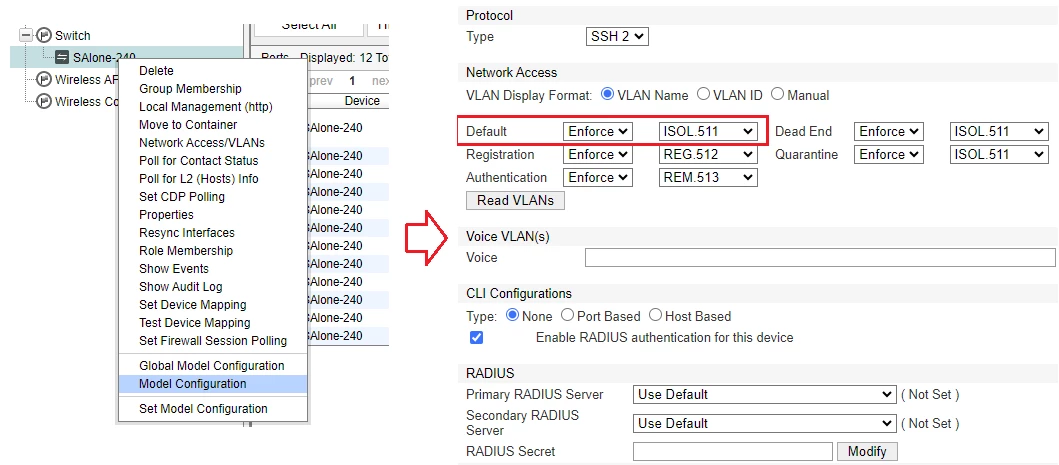Select Manual VLAN display format
The height and width of the screenshot is (465, 1059).
[777, 95]
